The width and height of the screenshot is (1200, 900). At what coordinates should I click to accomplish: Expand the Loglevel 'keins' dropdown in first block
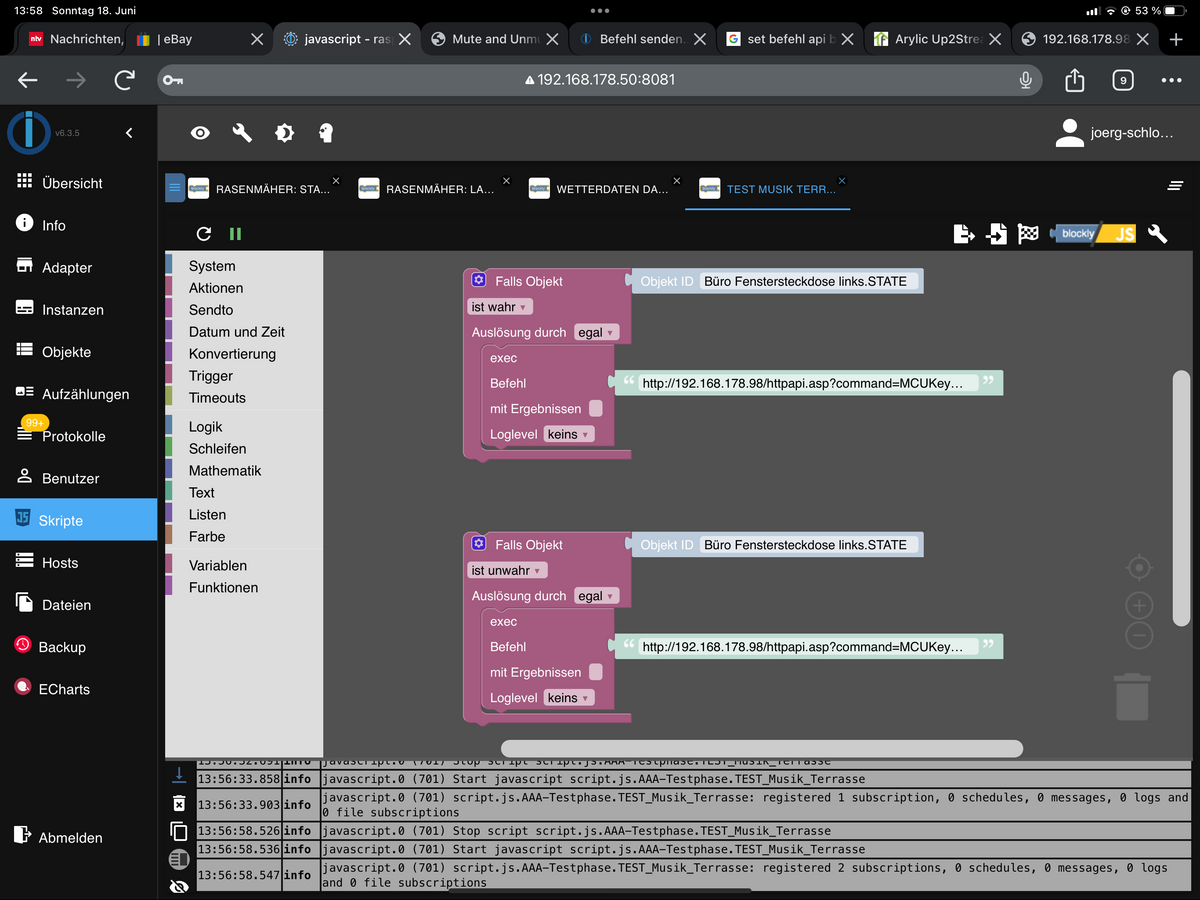point(569,434)
